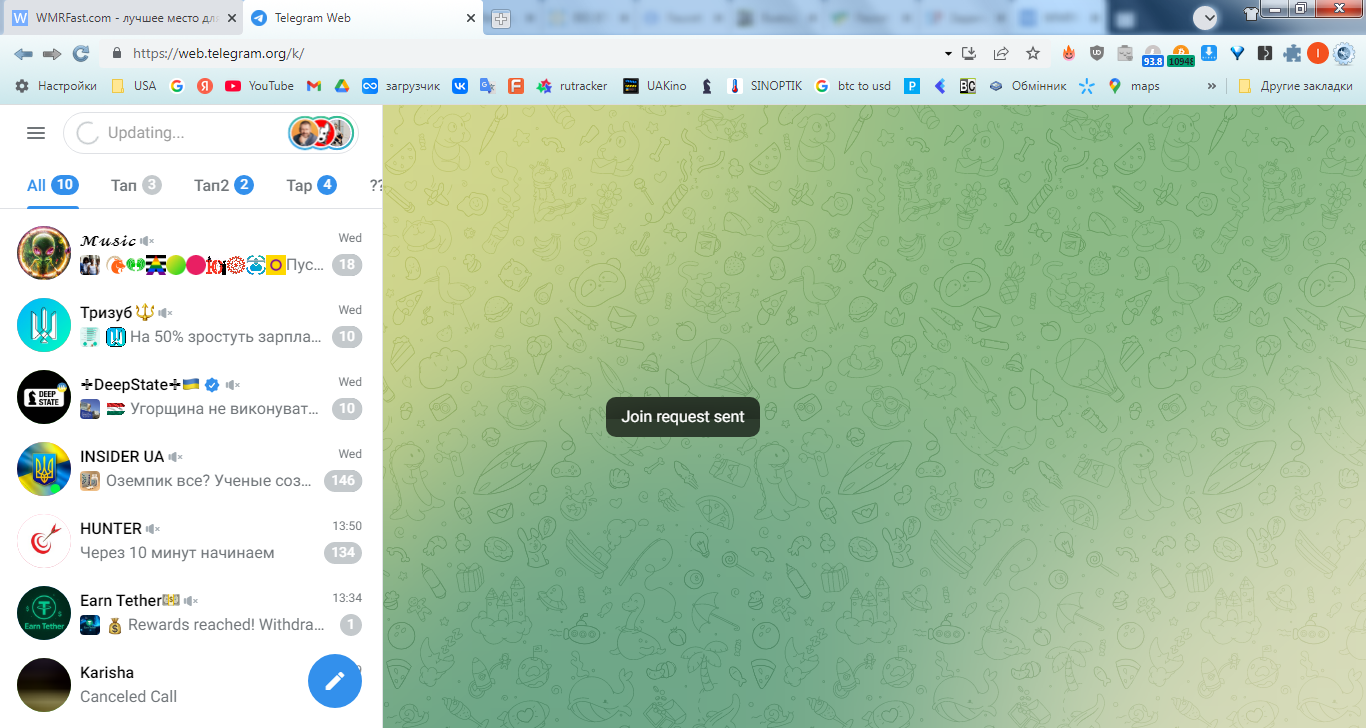Viewport: 1366px width, 728px height.
Task: Click the compose new message pencil button
Action: [x=335, y=681]
